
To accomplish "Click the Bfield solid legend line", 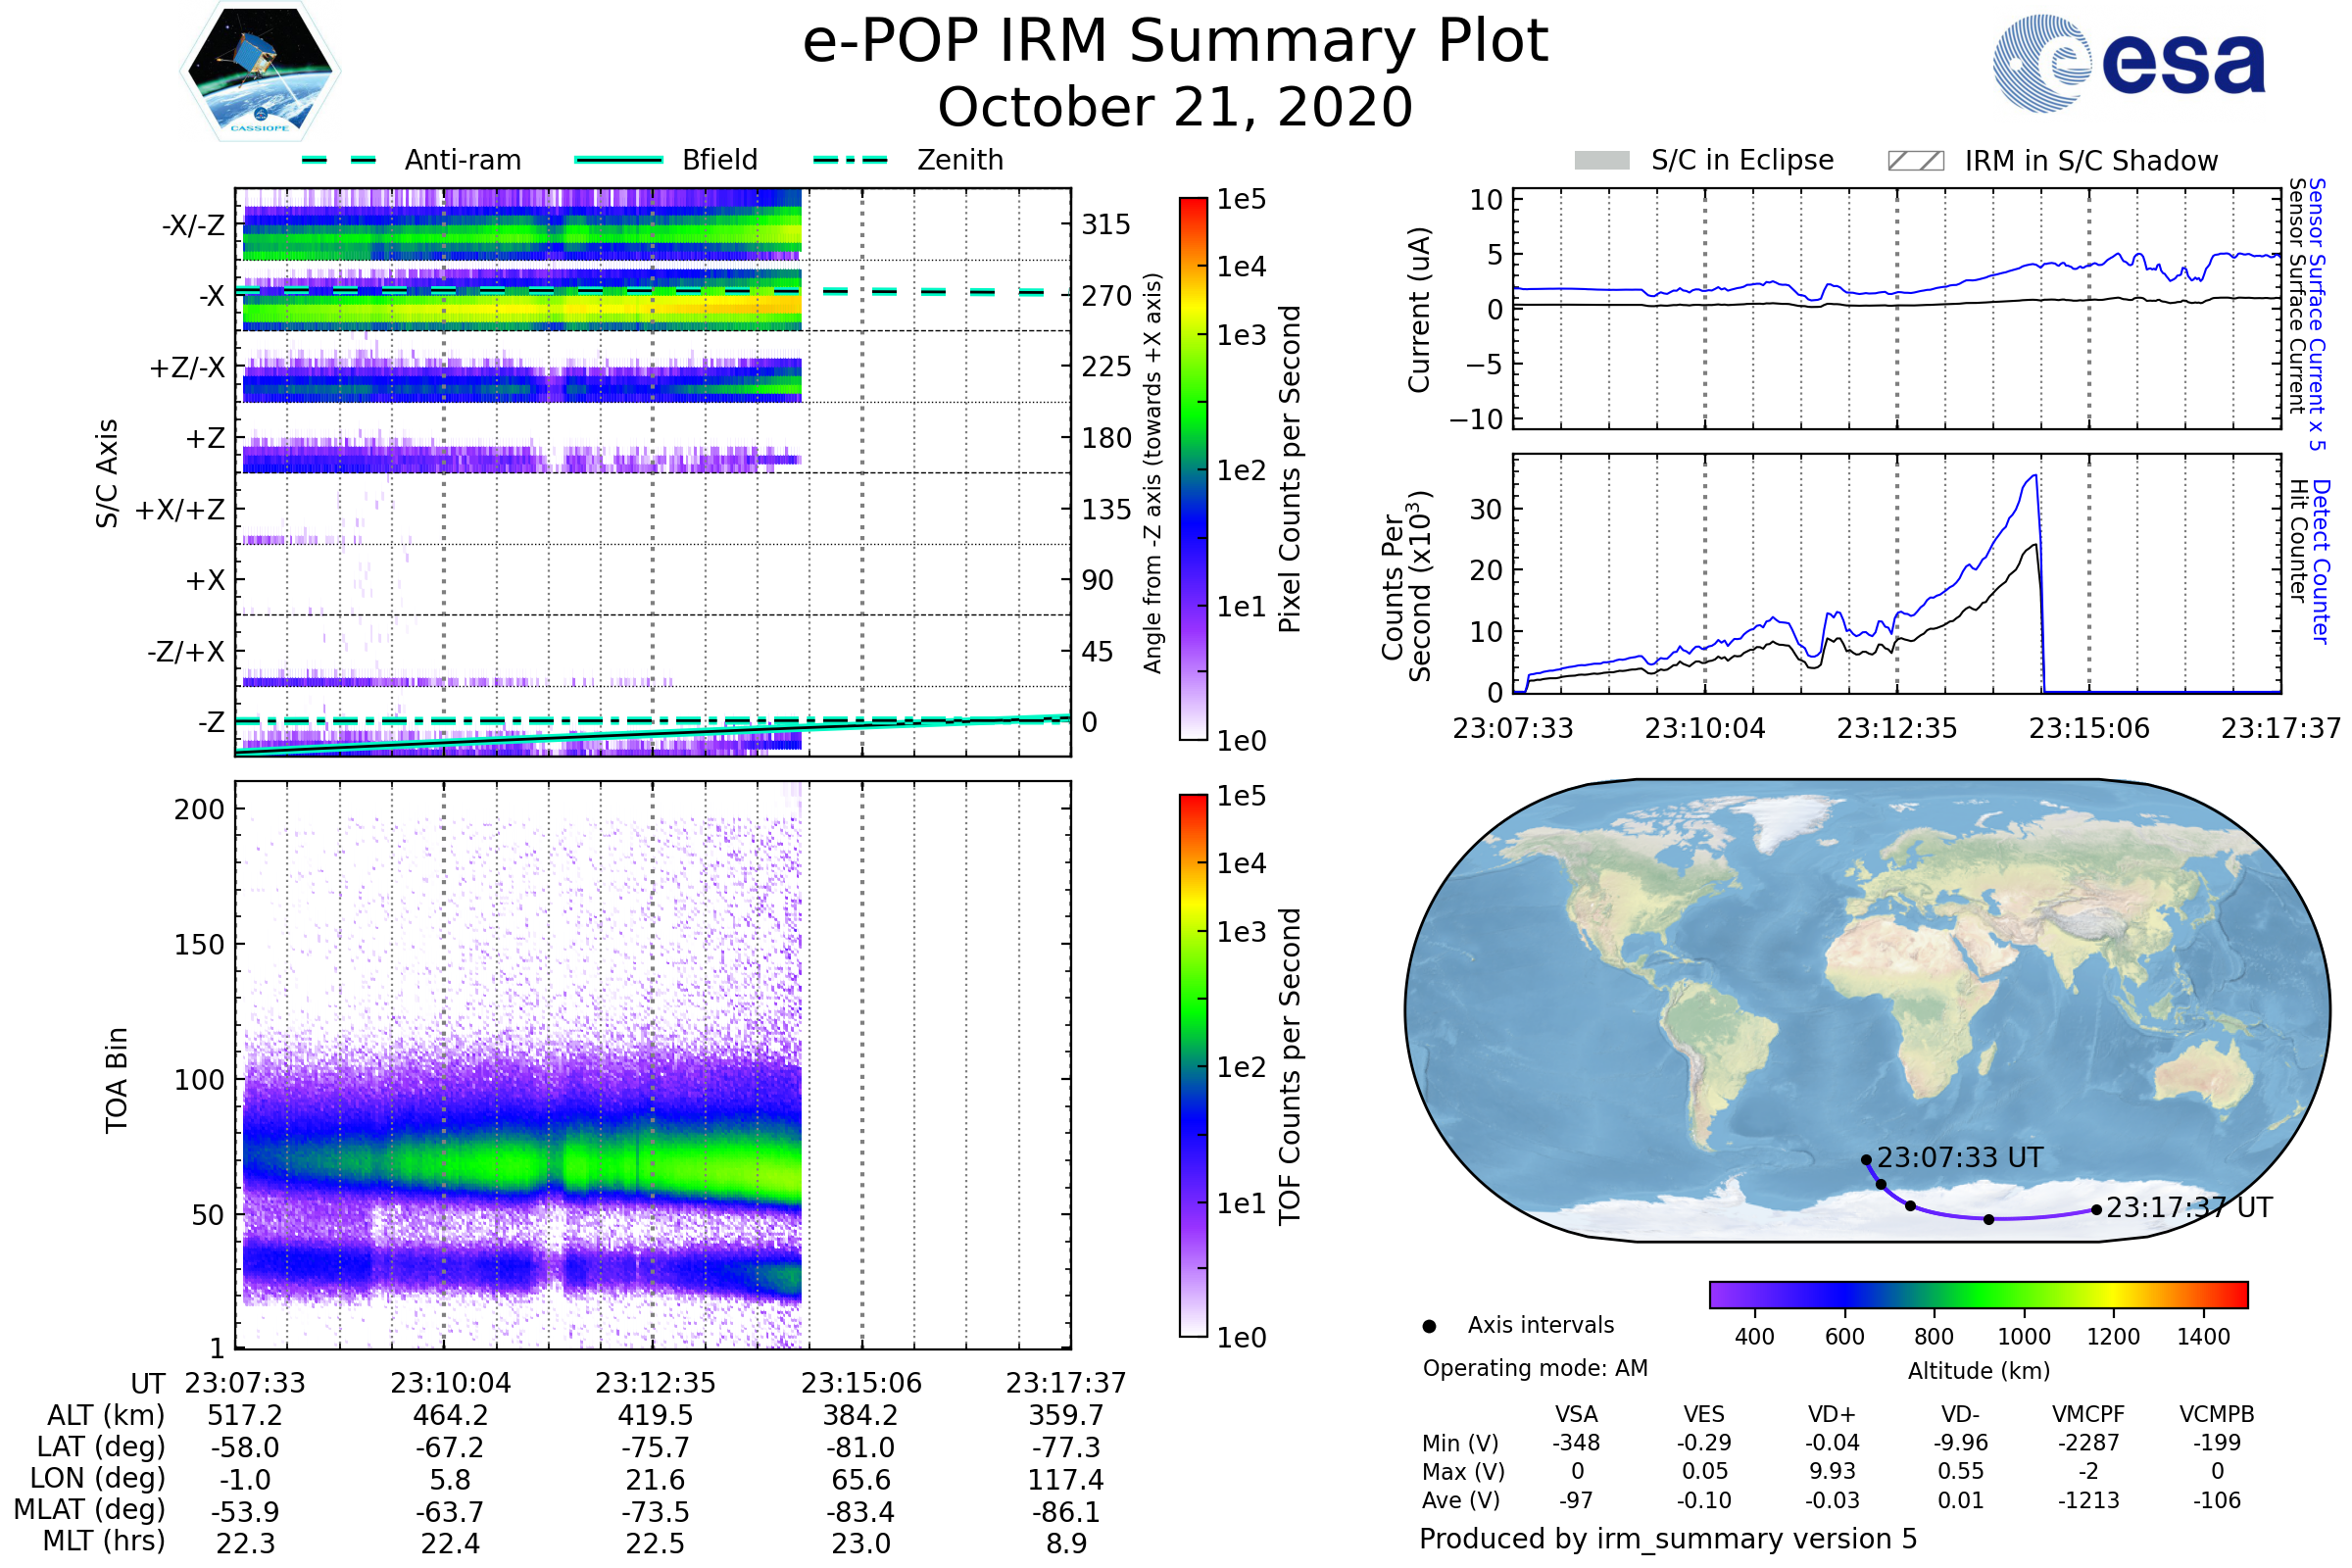I will 618,160.
